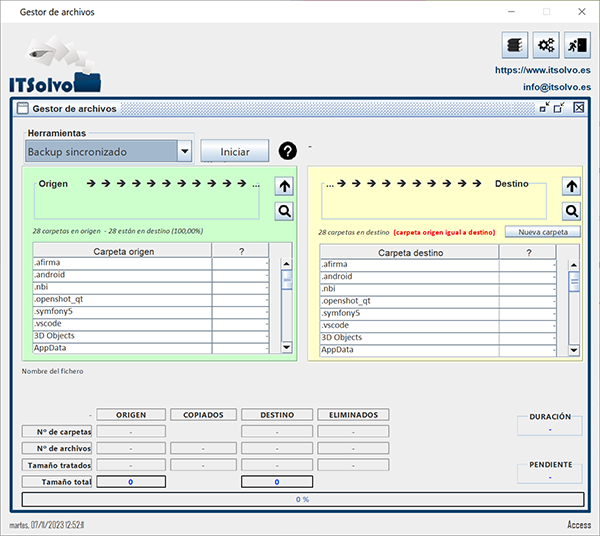Create a new folder with Nueva carpeta

(x=542, y=232)
